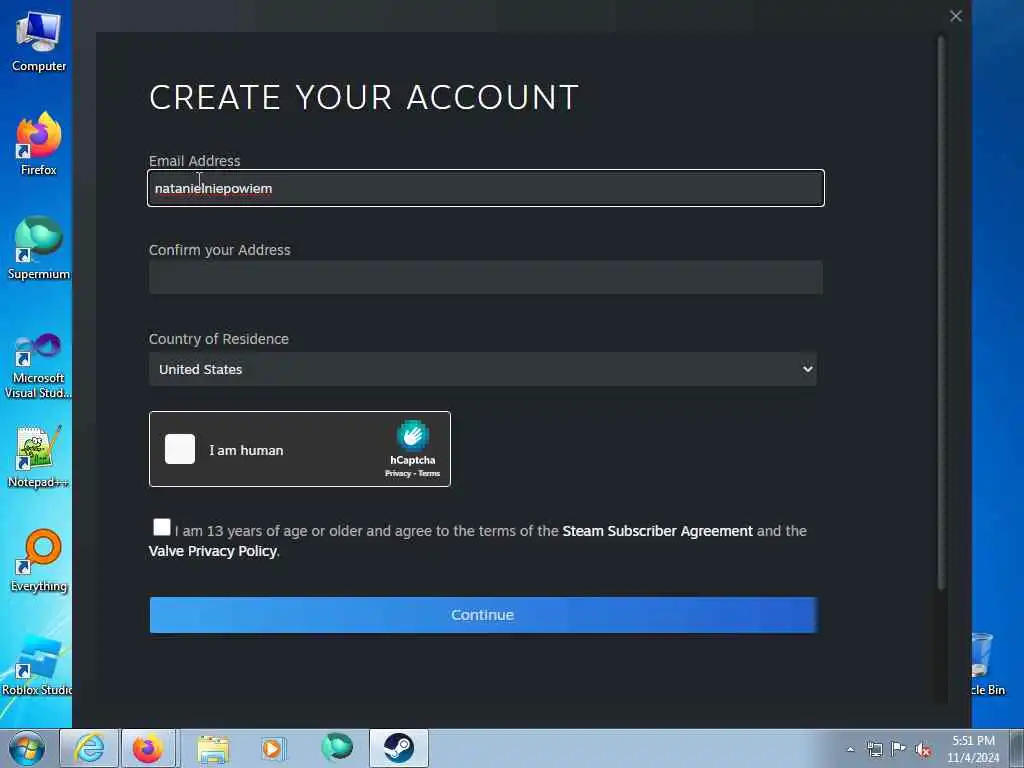1024x768 pixels.
Task: Open the hCaptcha Privacy link
Action: tap(398, 473)
